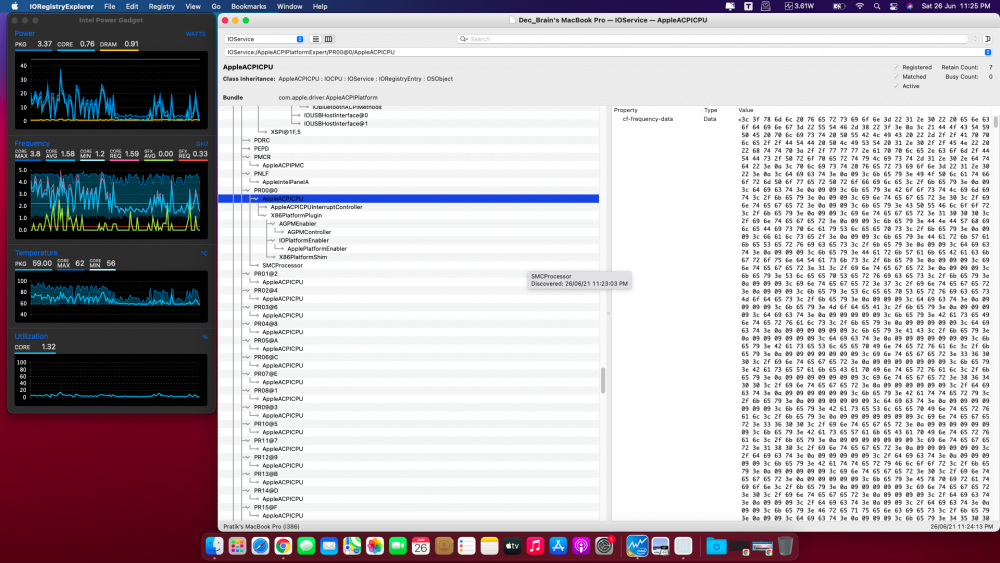Open Reminders from the Dock
1000x563 pixels.
click(467, 546)
